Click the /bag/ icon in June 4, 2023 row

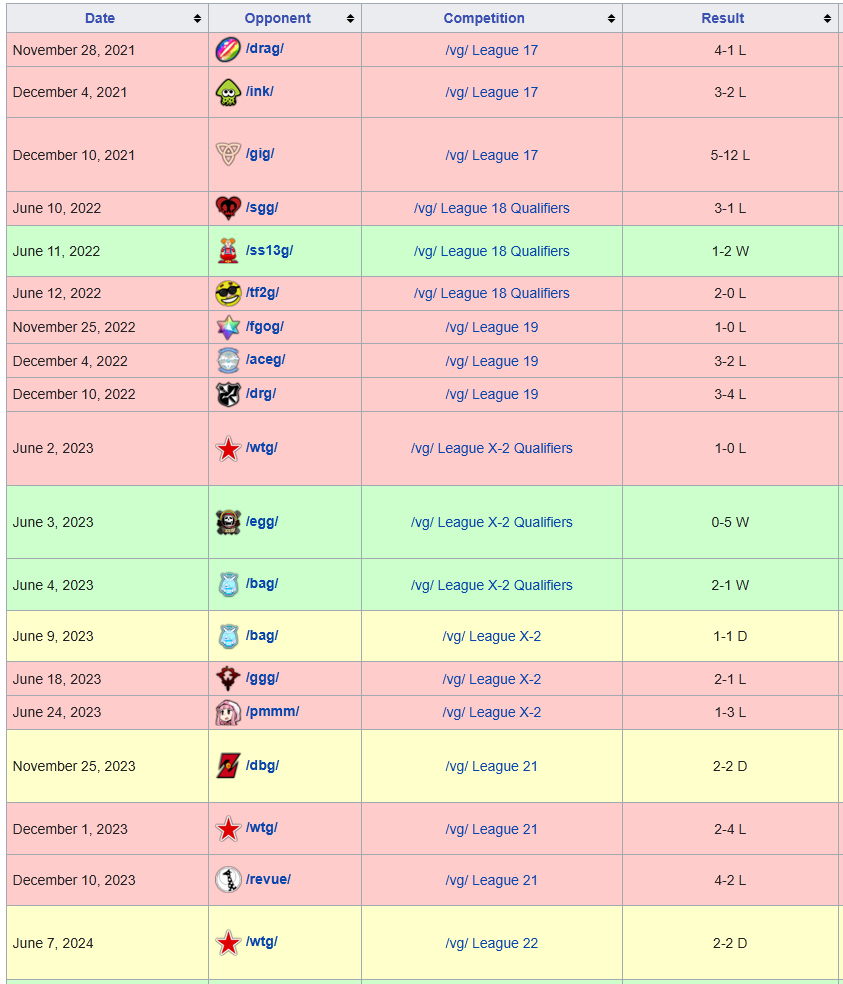tap(228, 584)
